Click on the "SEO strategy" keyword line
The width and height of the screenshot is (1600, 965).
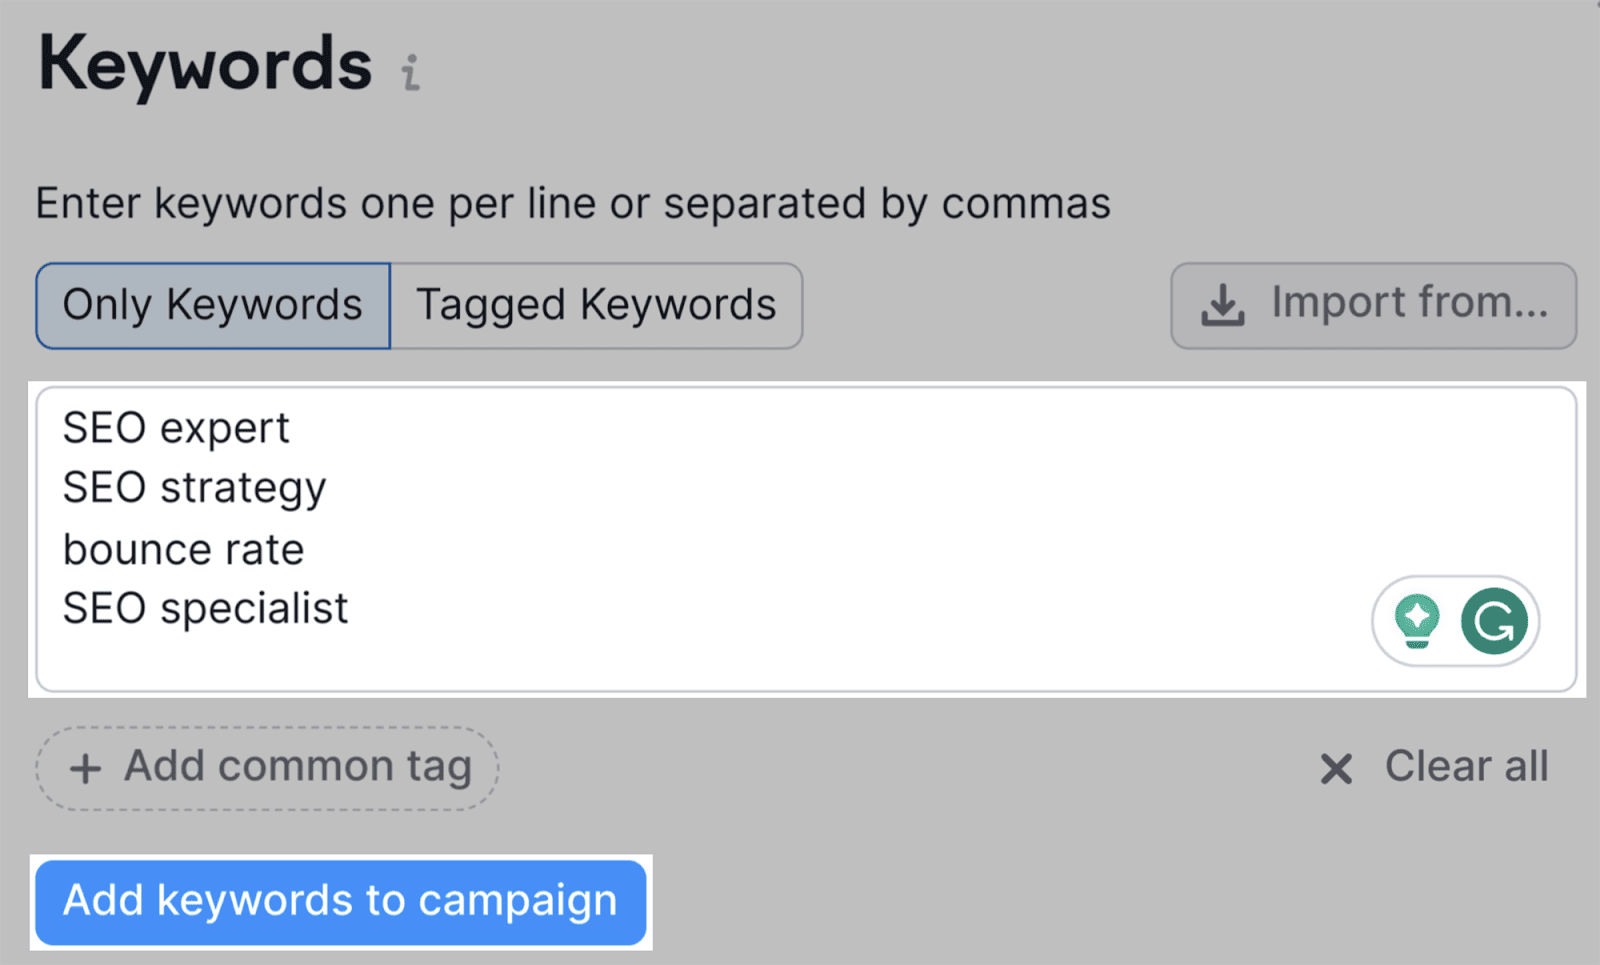(194, 489)
